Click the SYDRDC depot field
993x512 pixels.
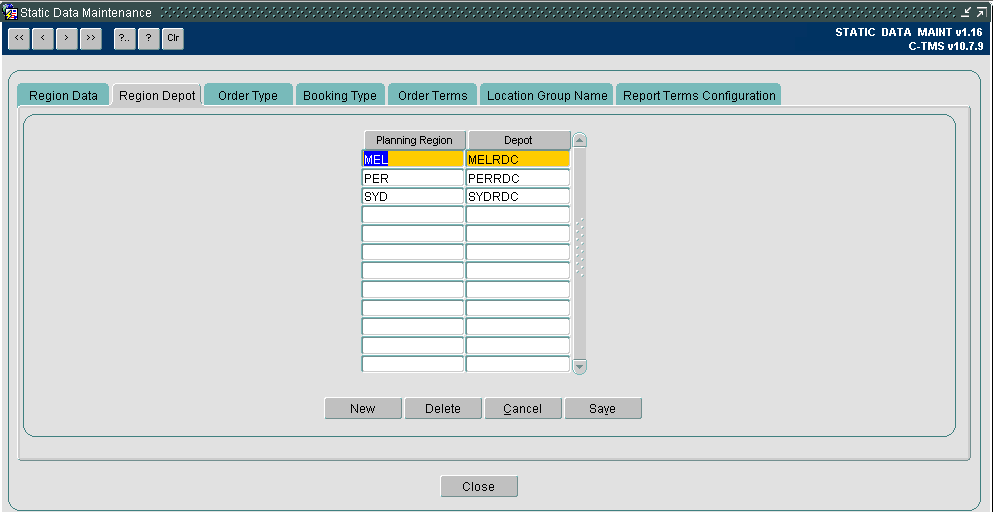coord(518,196)
